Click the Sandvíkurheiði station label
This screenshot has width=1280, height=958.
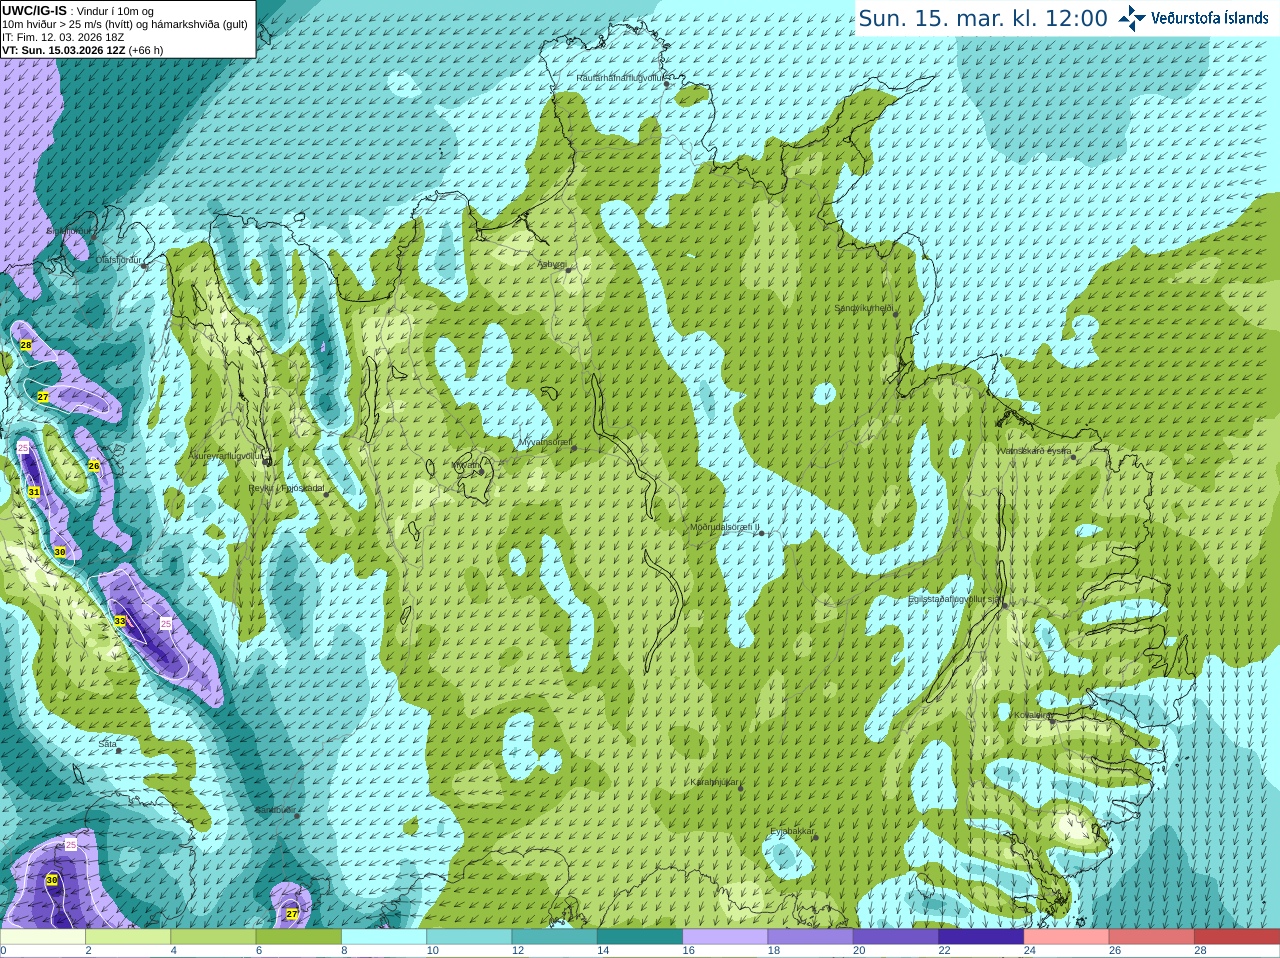(863, 308)
